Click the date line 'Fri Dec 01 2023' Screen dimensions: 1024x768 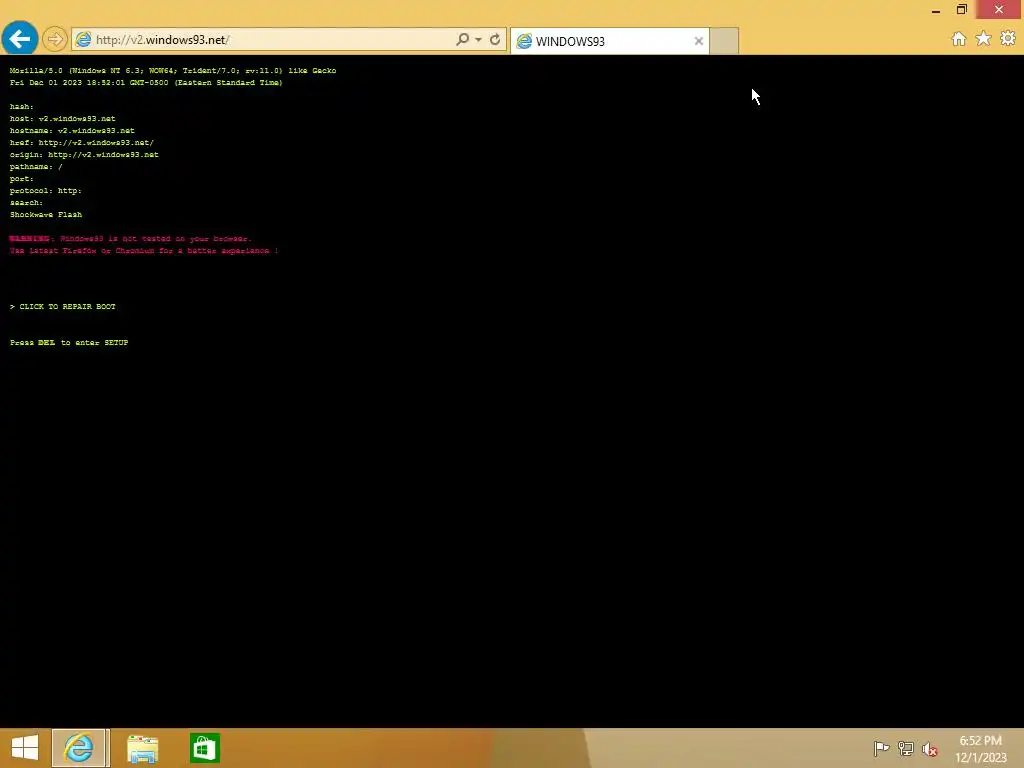146,82
